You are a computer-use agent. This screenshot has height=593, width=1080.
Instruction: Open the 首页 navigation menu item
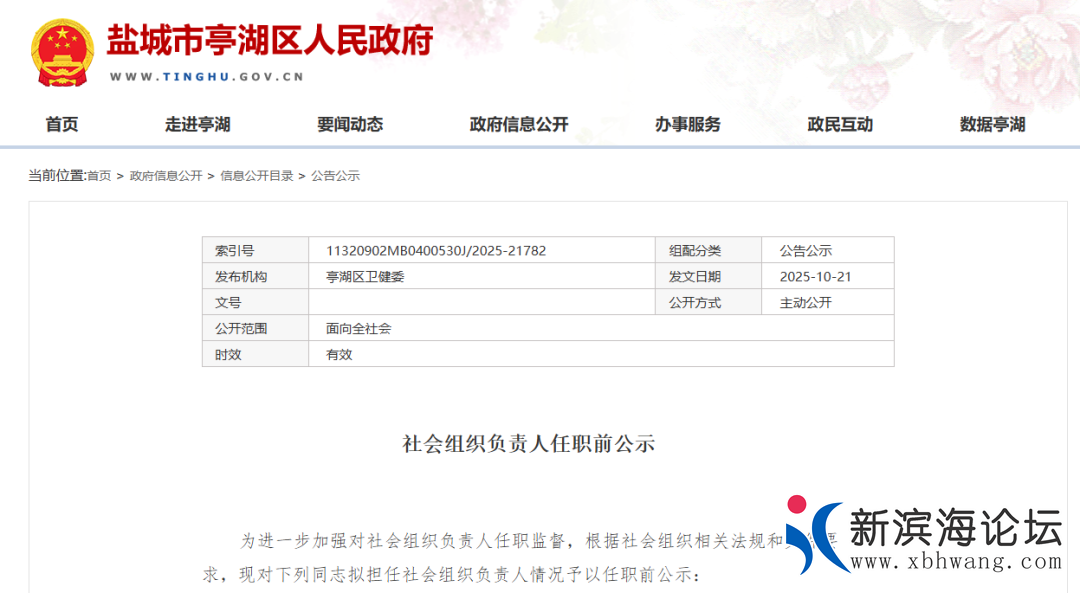pos(62,125)
